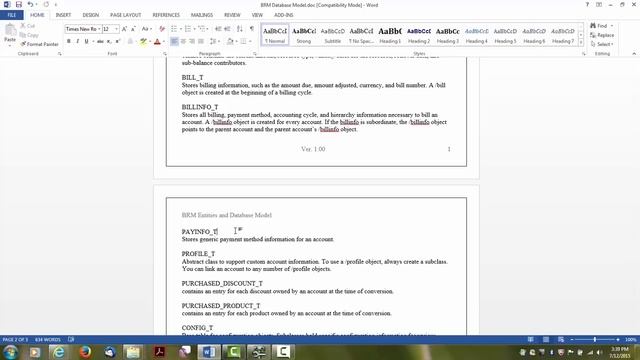640x360 pixels.
Task: Open Word Help question mark
Action: click(x=587, y=4)
